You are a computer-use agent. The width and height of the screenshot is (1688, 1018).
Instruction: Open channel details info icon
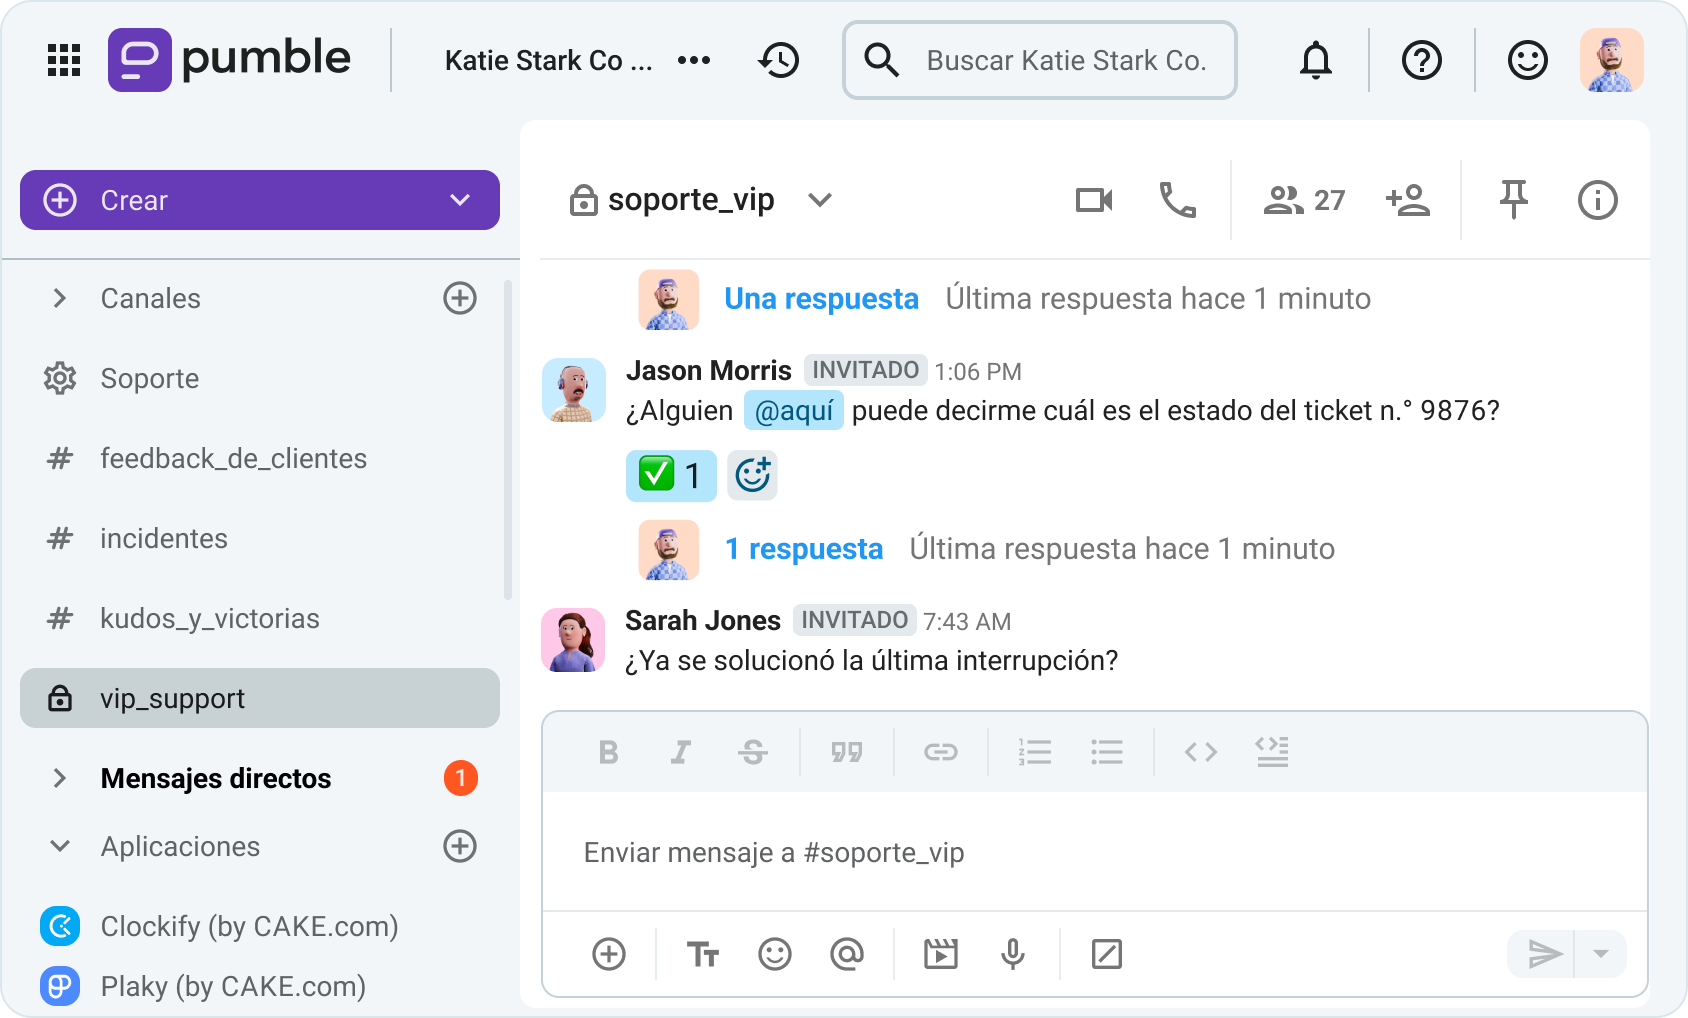pyautogui.click(x=1597, y=200)
